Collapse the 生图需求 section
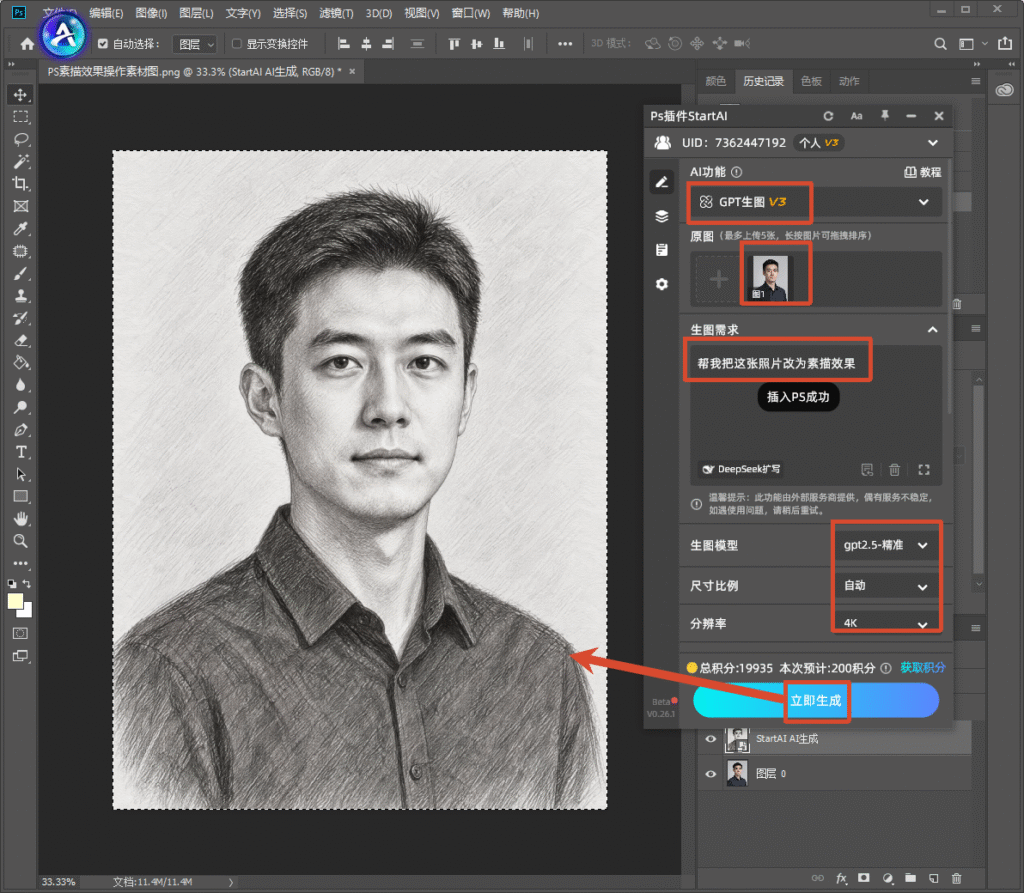The image size is (1024, 893). click(933, 330)
